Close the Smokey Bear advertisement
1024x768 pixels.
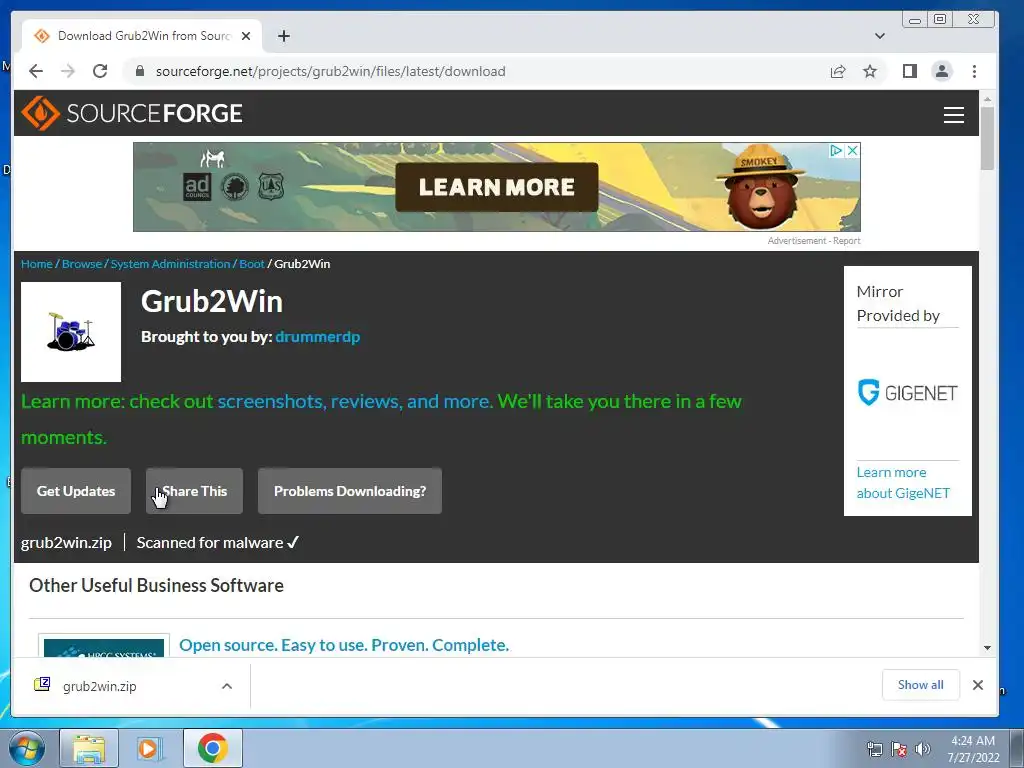852,151
